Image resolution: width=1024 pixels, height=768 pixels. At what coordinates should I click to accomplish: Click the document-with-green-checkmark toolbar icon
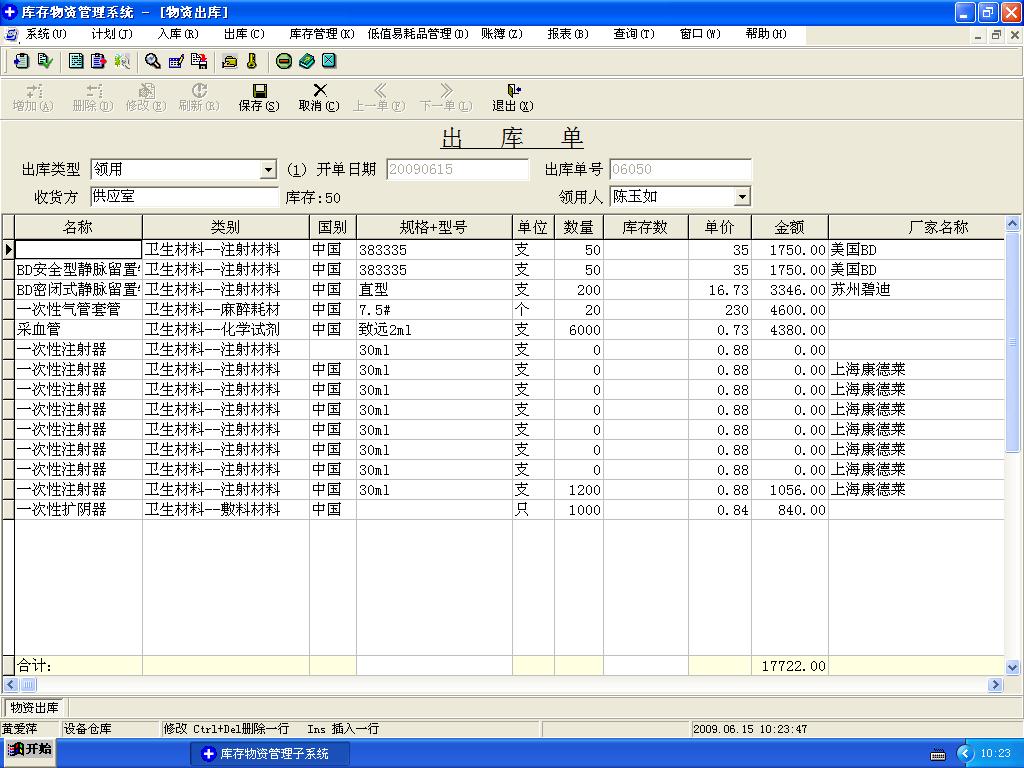tap(45, 61)
